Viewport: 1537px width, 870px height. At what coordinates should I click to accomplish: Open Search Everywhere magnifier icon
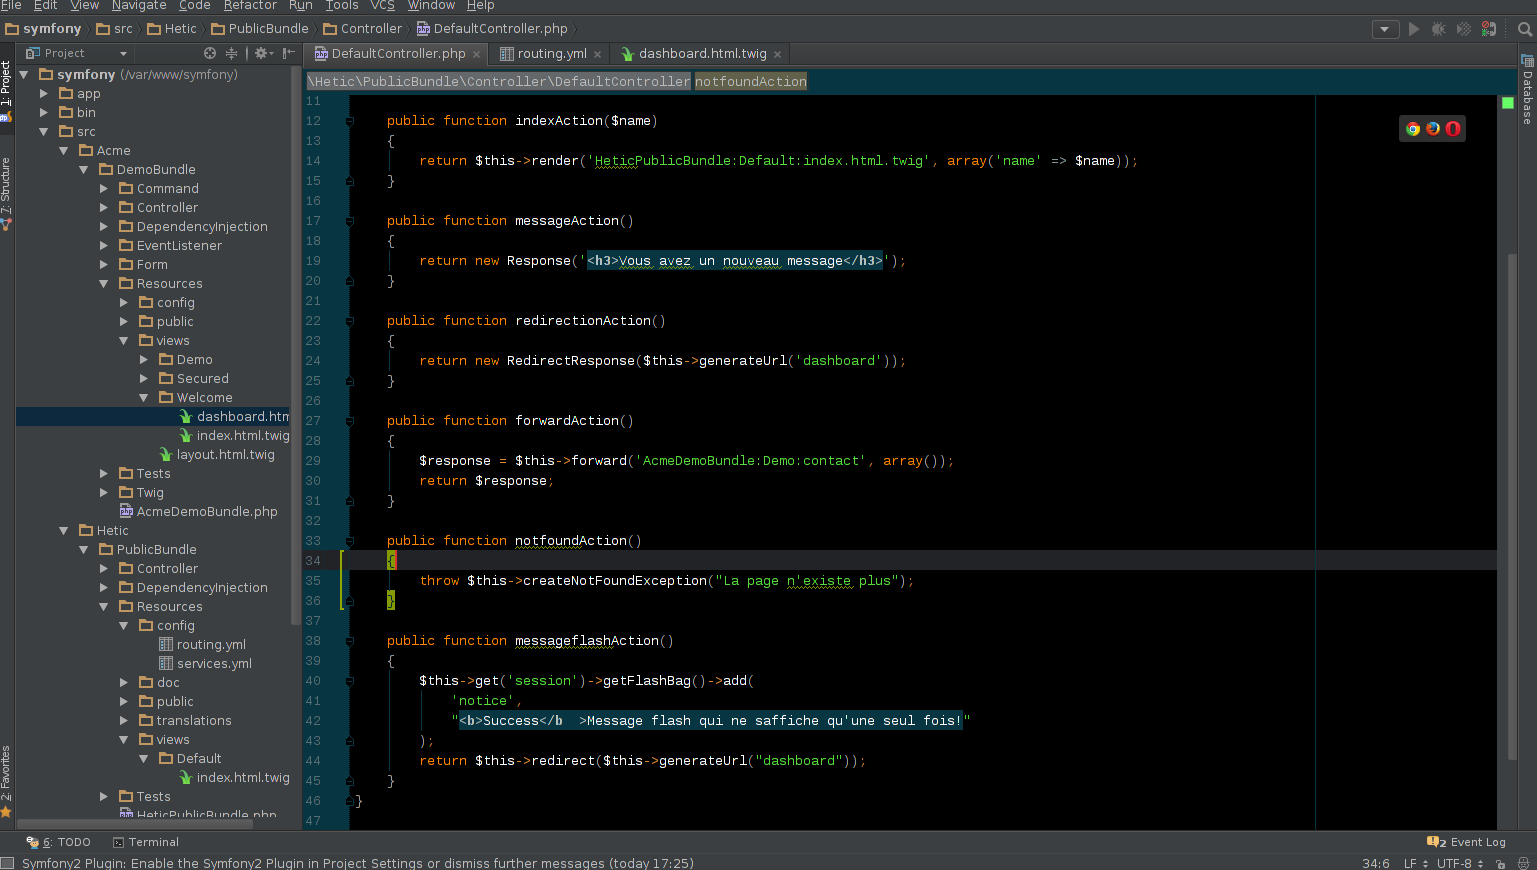pos(1525,29)
